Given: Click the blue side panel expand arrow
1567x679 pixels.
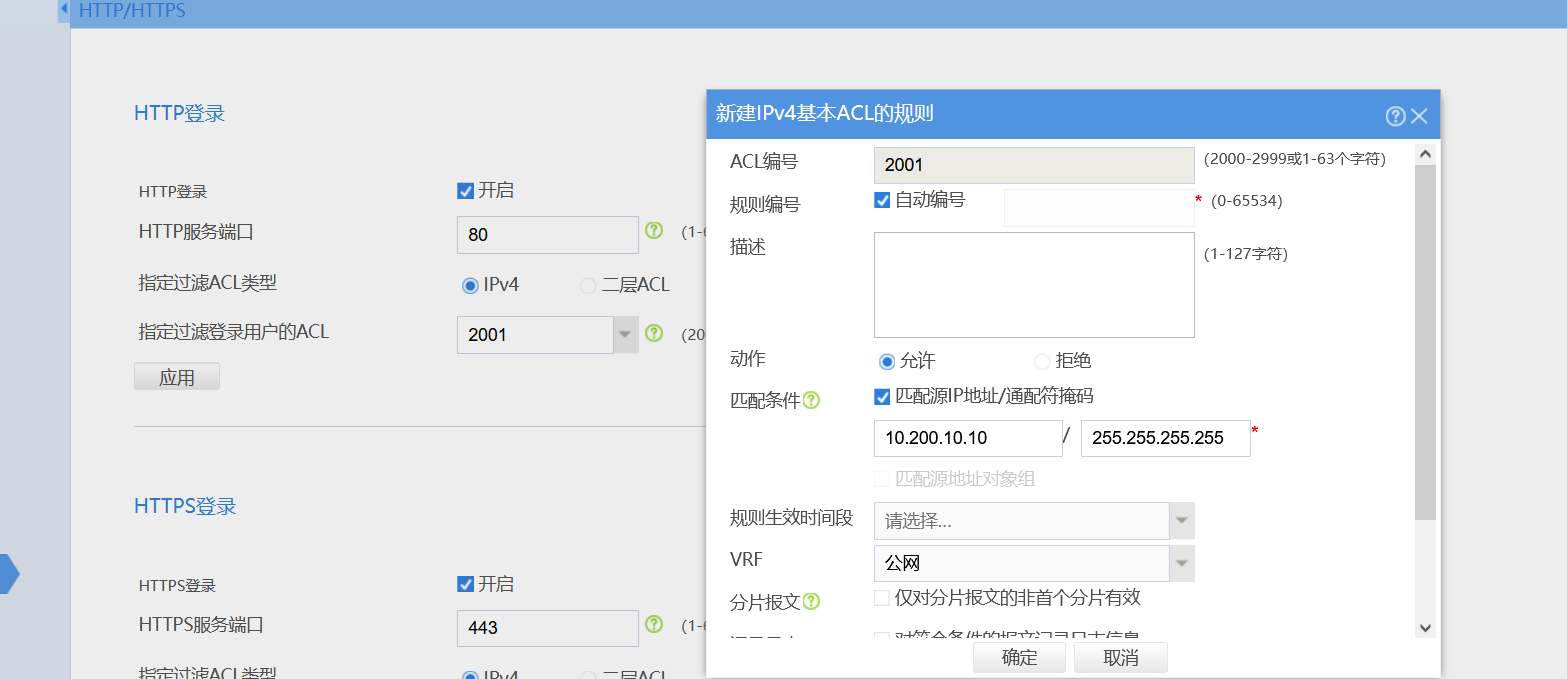Looking at the screenshot, I should [x=9, y=574].
